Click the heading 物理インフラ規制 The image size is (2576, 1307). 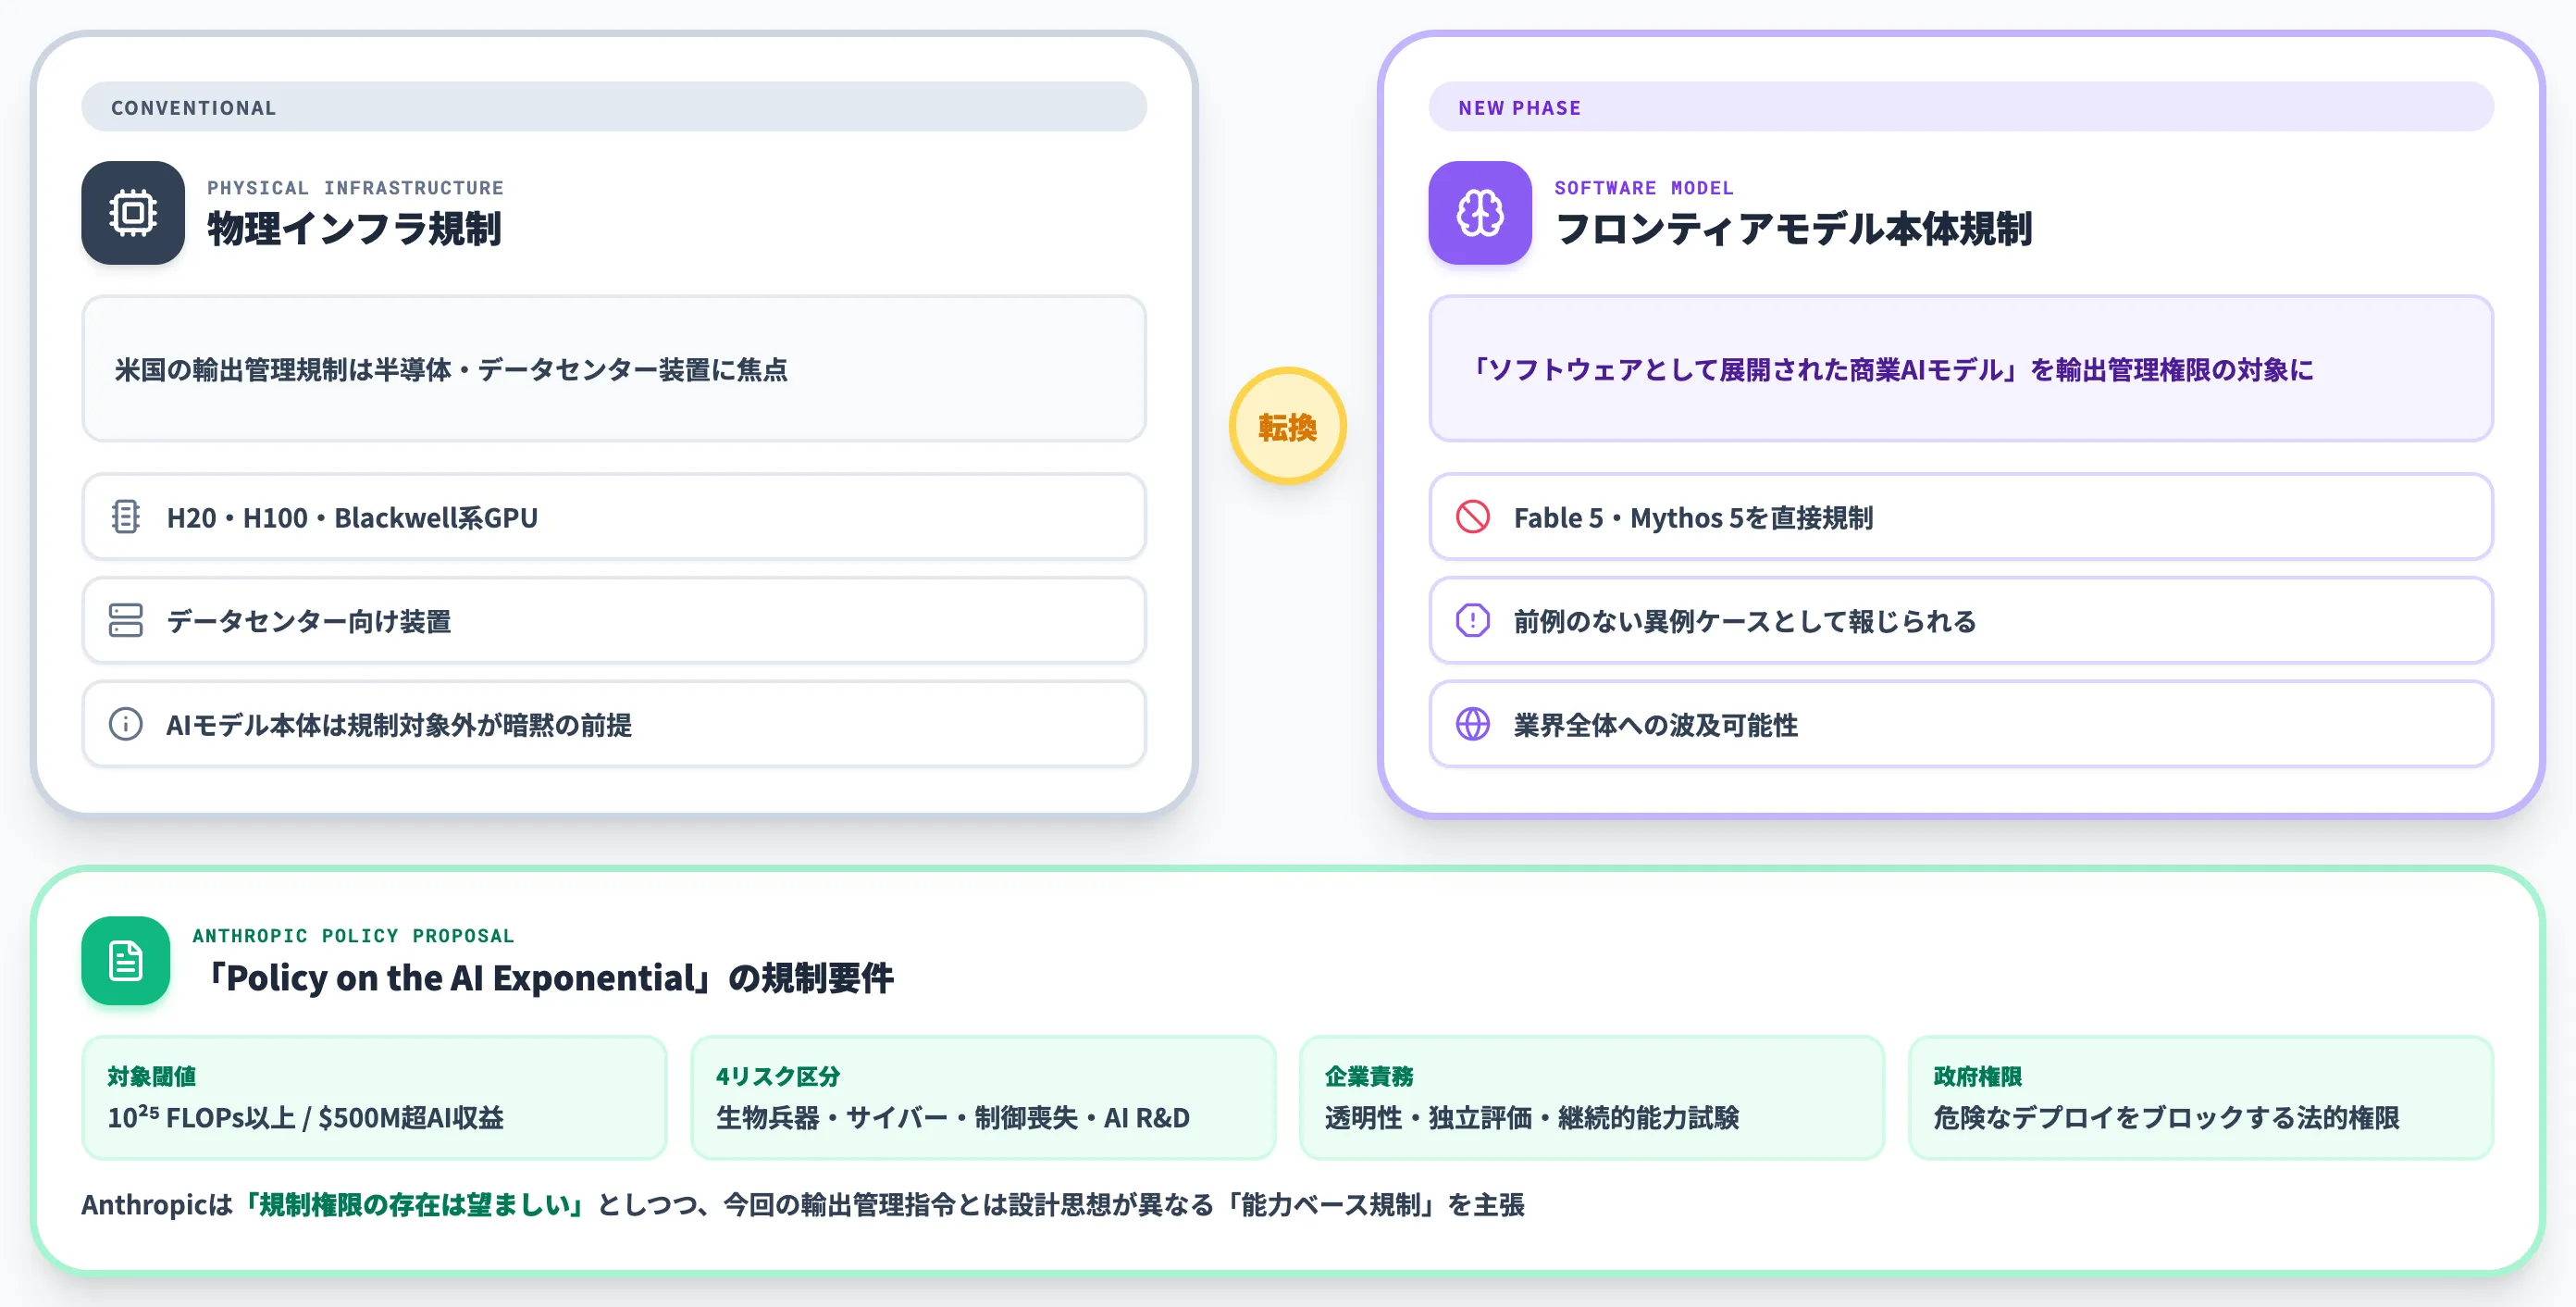coord(354,229)
